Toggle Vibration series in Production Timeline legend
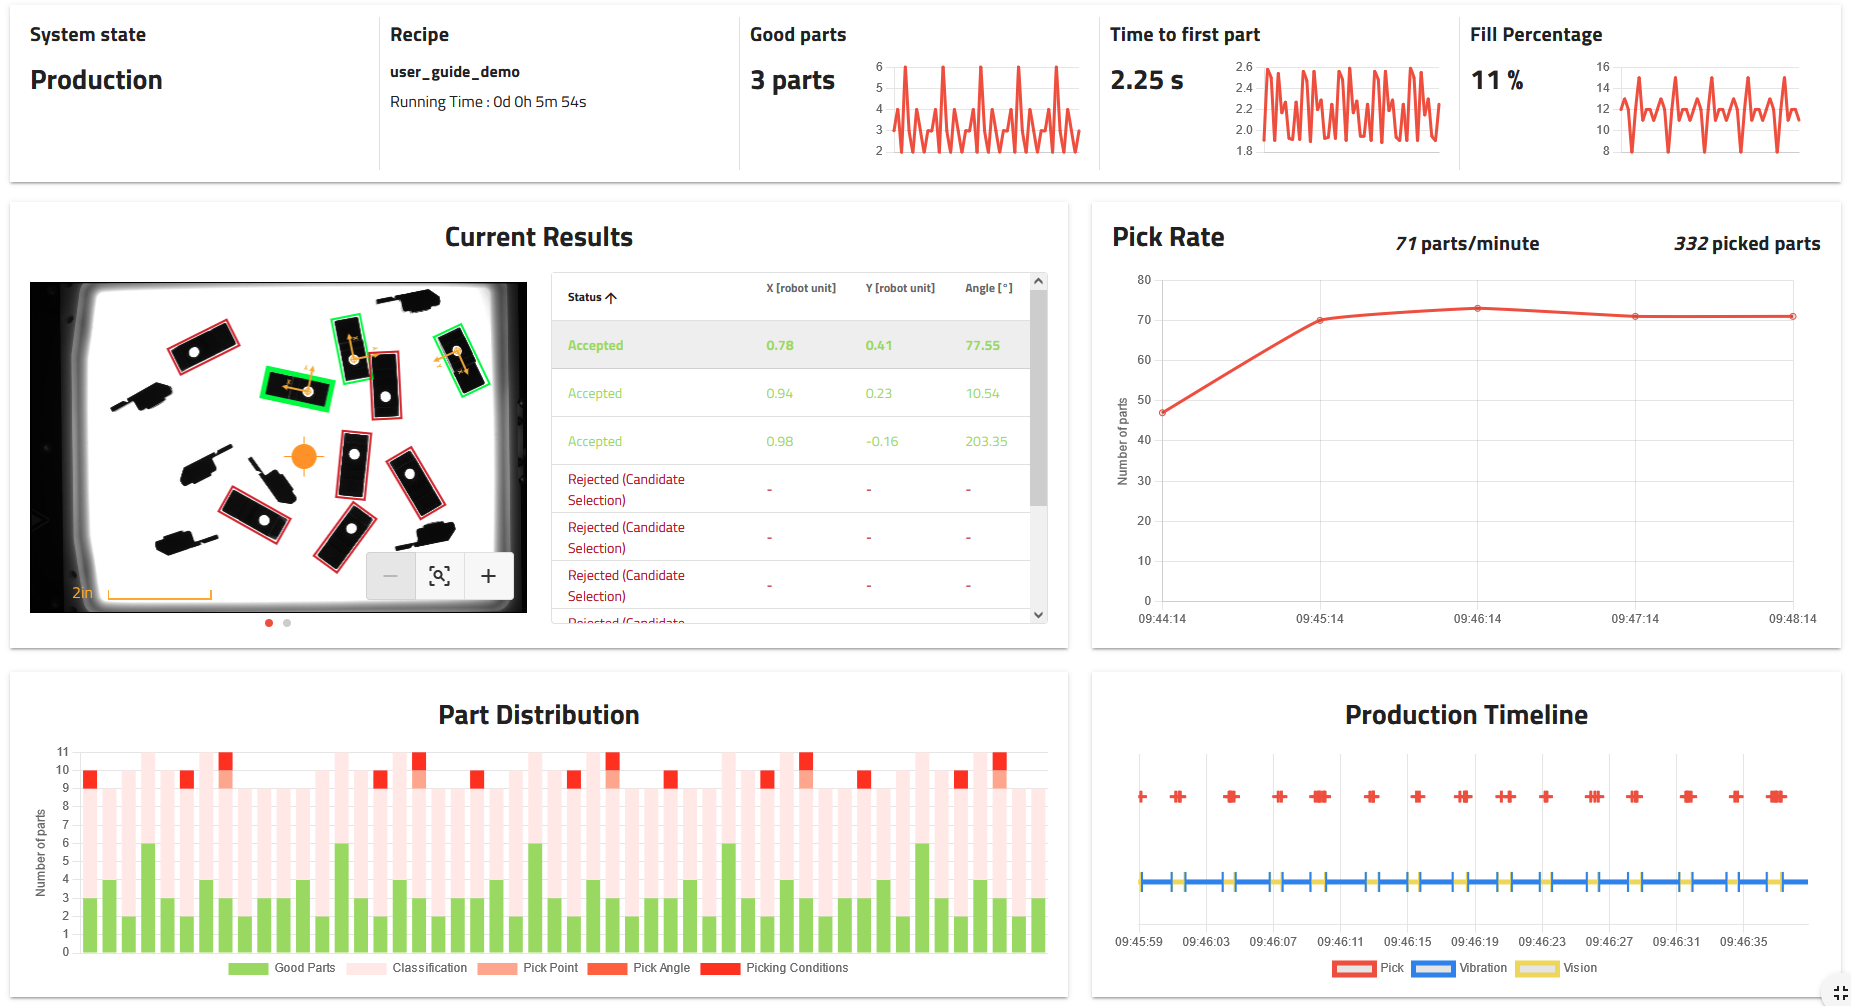 click(x=1459, y=968)
